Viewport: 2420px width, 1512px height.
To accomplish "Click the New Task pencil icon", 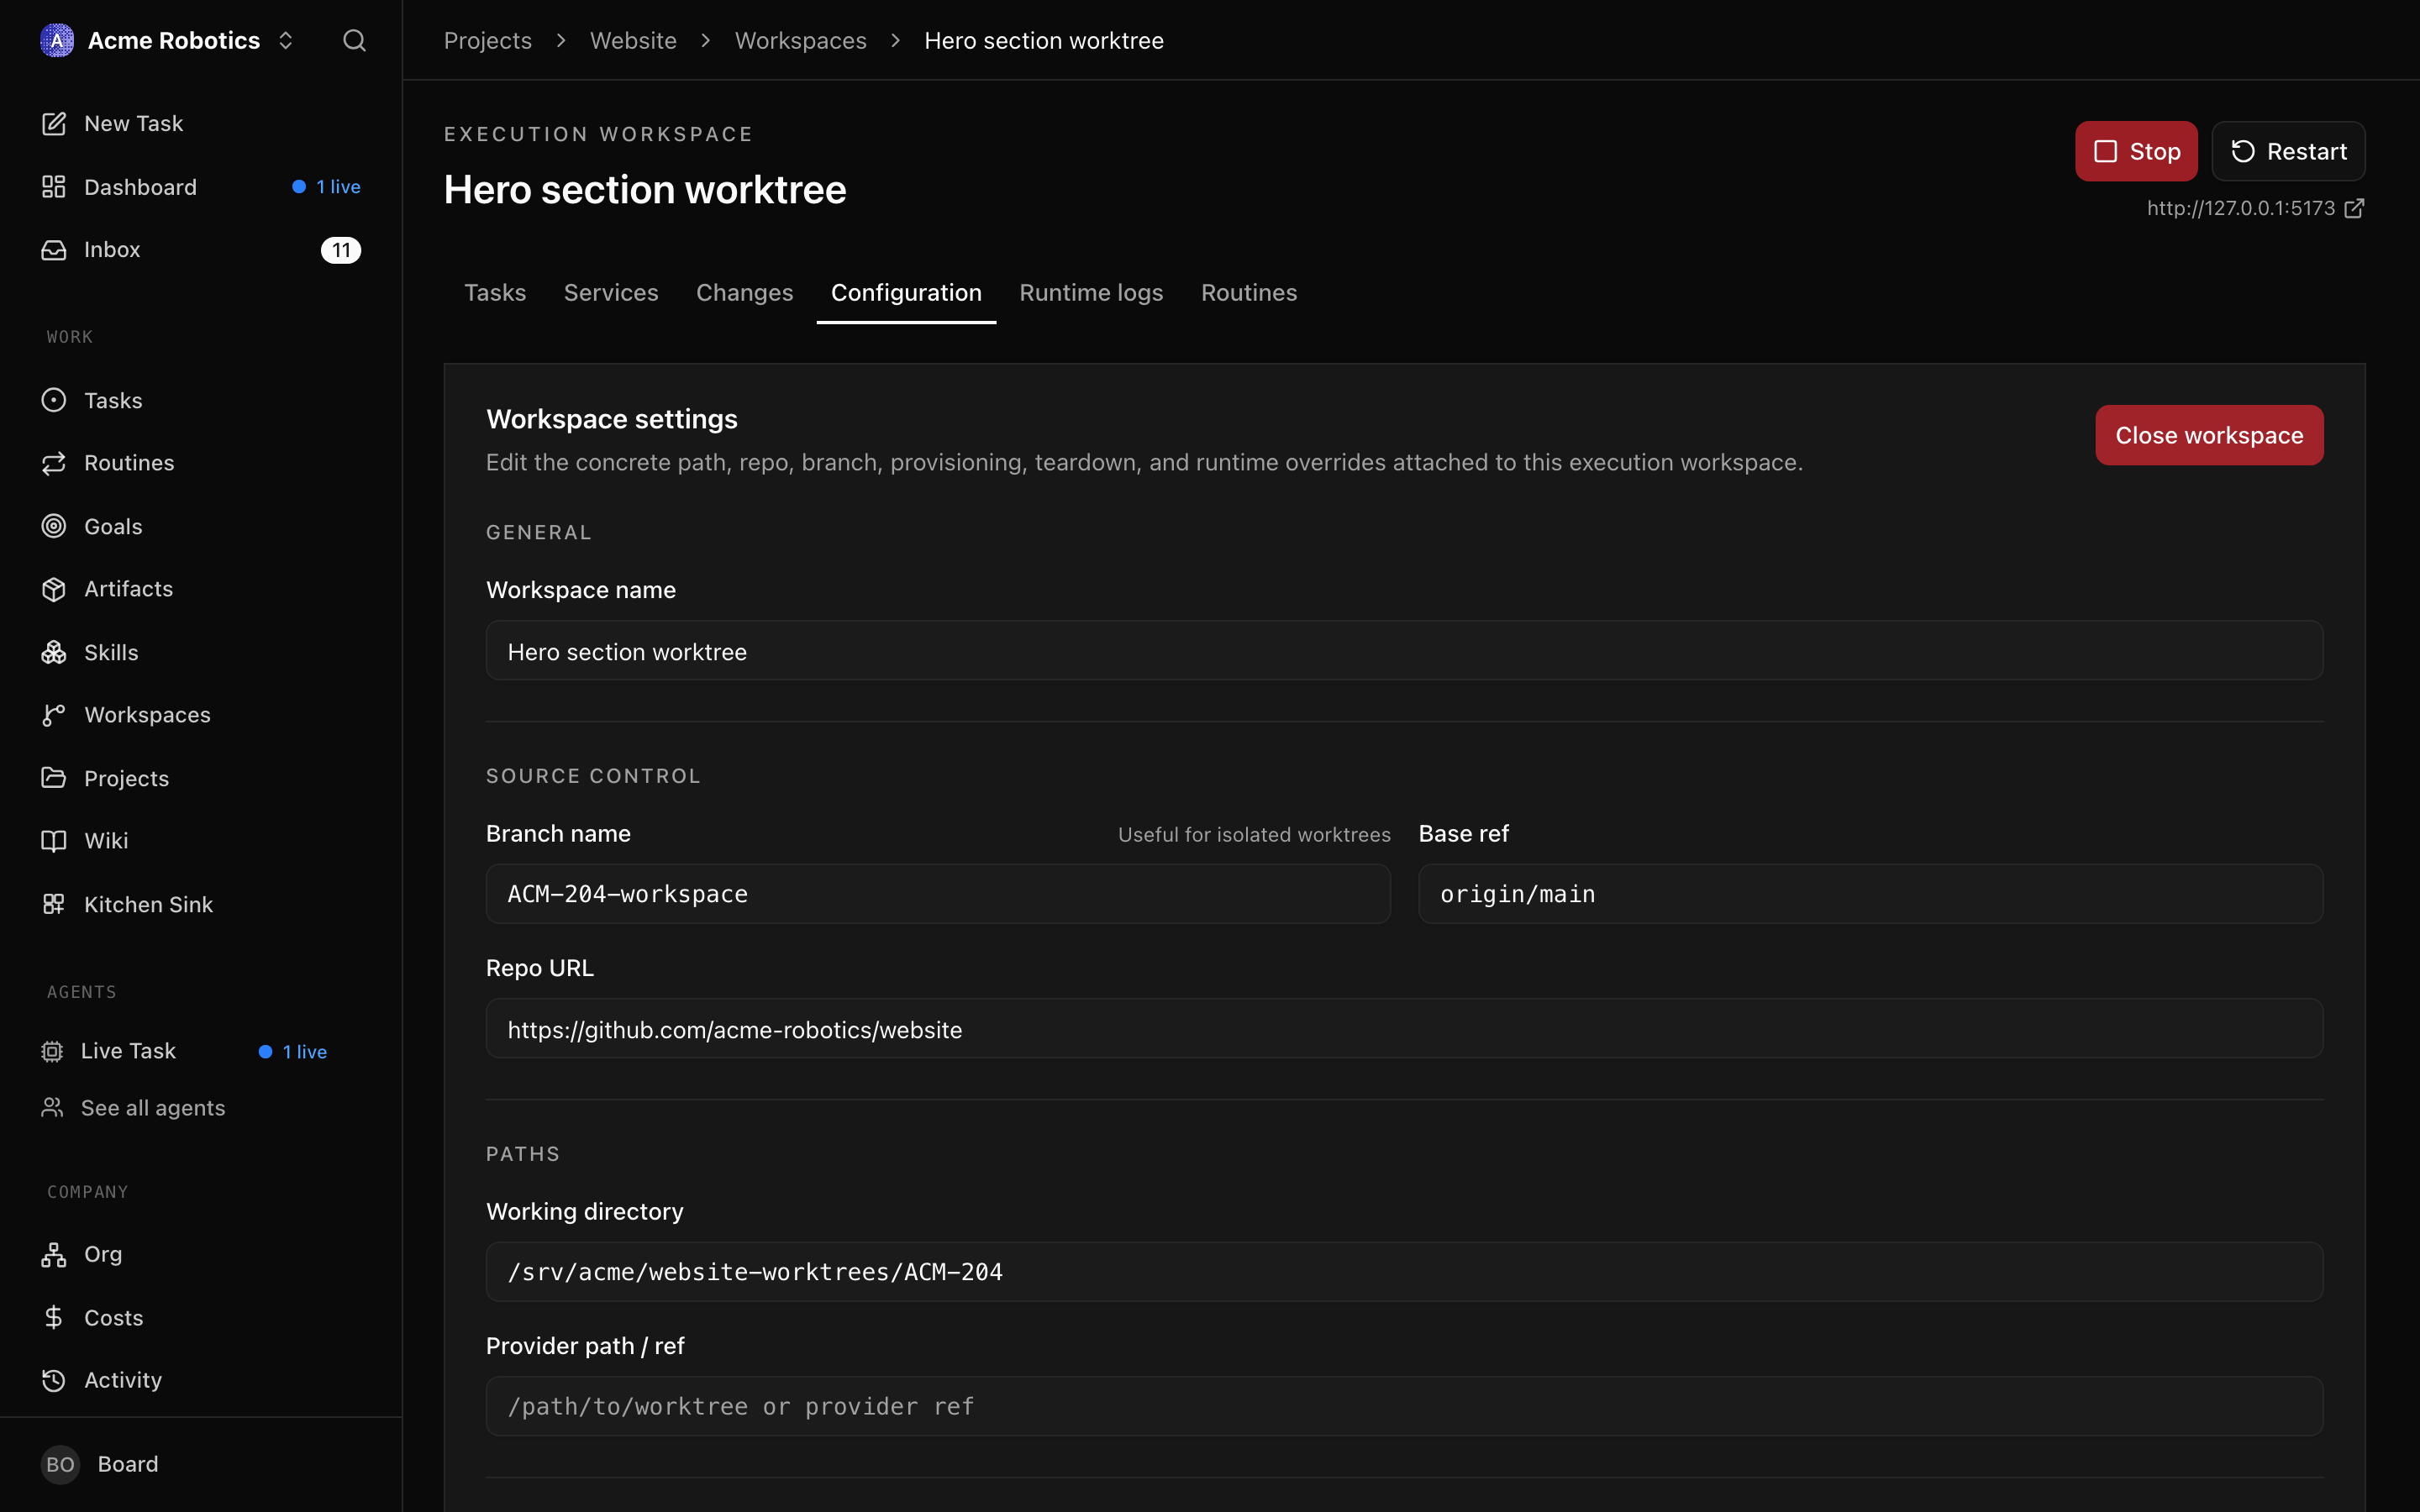I will pos(54,123).
